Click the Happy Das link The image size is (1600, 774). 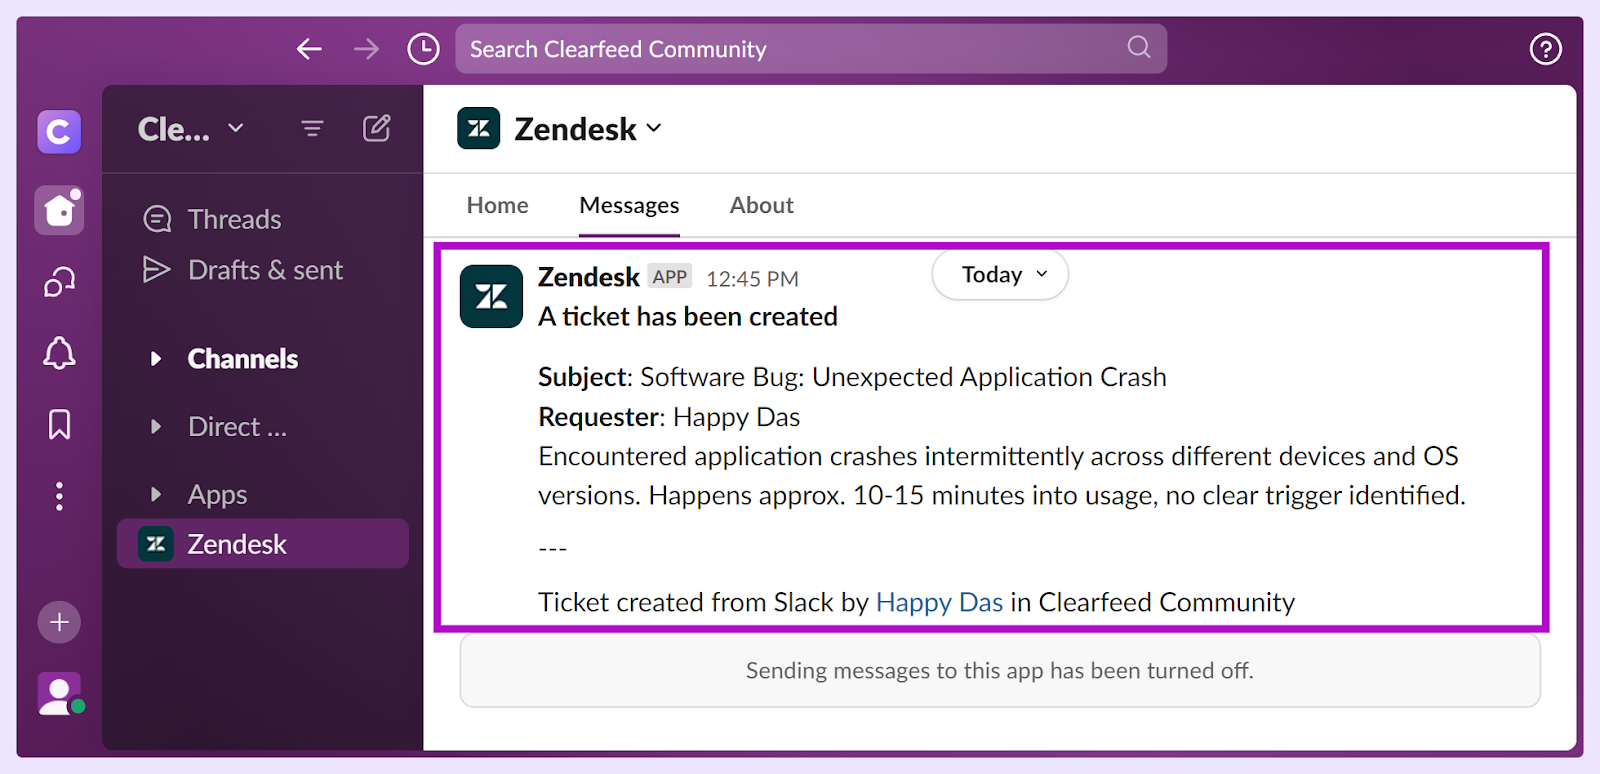click(x=939, y=602)
